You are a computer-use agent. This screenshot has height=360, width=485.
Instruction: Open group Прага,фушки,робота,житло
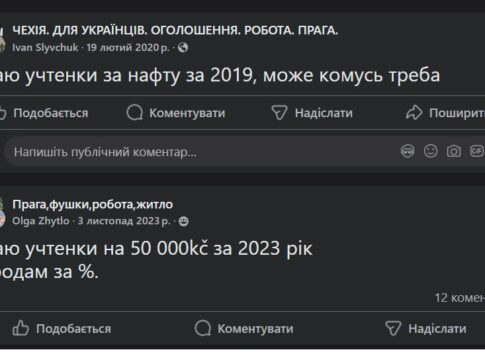tap(93, 204)
